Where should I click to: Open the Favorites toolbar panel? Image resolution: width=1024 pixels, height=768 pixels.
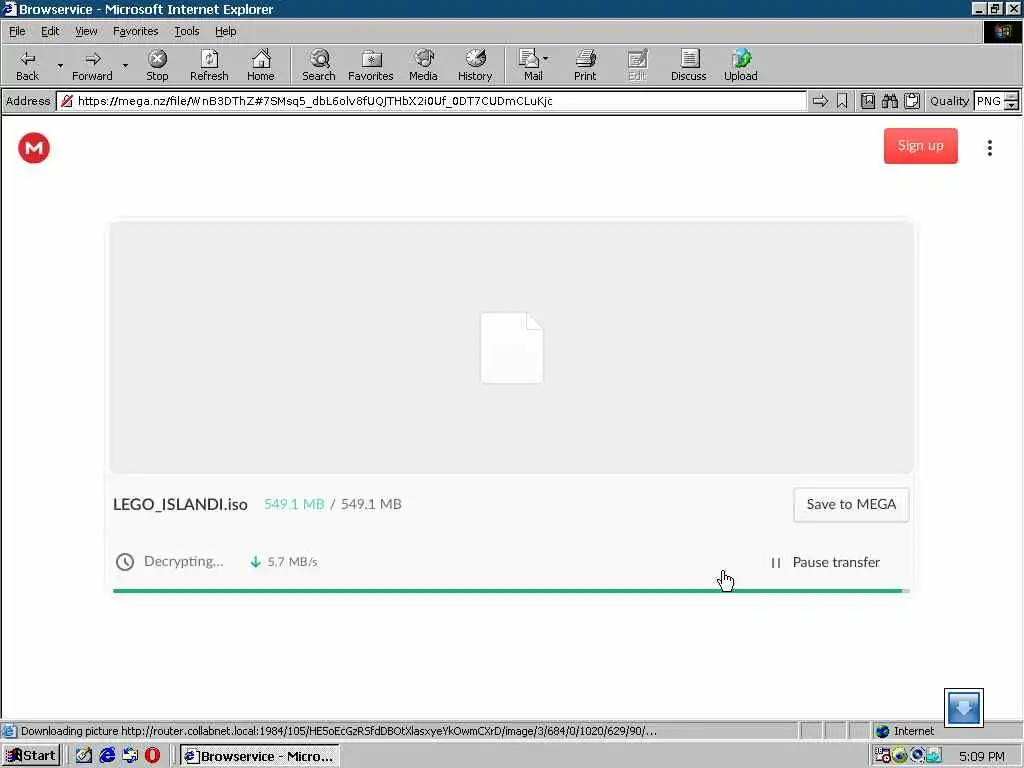371,65
